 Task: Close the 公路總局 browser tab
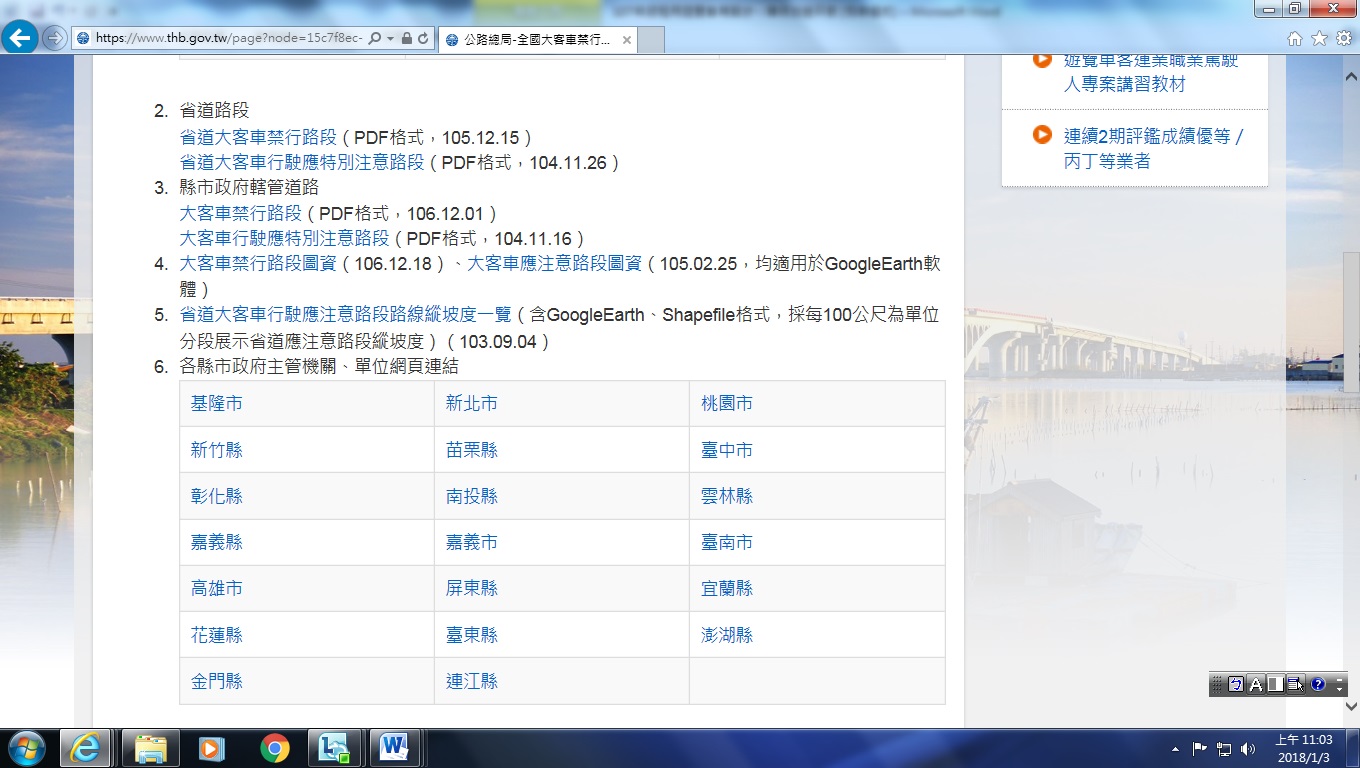click(627, 40)
